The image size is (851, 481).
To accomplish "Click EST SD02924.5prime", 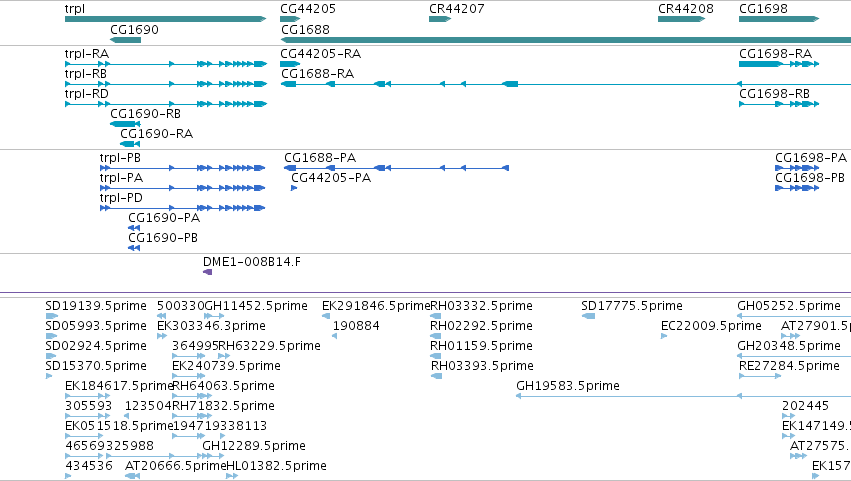I will (x=51, y=356).
